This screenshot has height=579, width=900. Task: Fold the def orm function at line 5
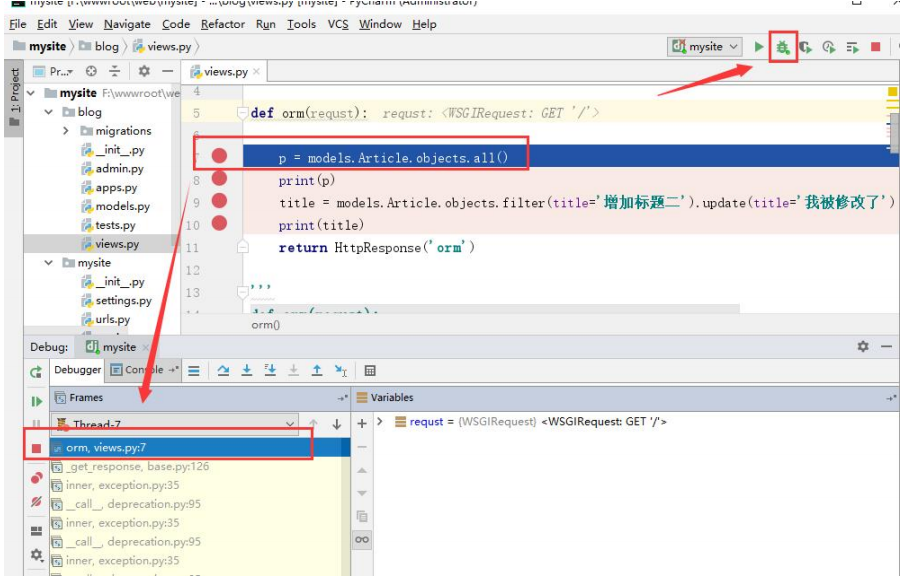click(x=242, y=113)
